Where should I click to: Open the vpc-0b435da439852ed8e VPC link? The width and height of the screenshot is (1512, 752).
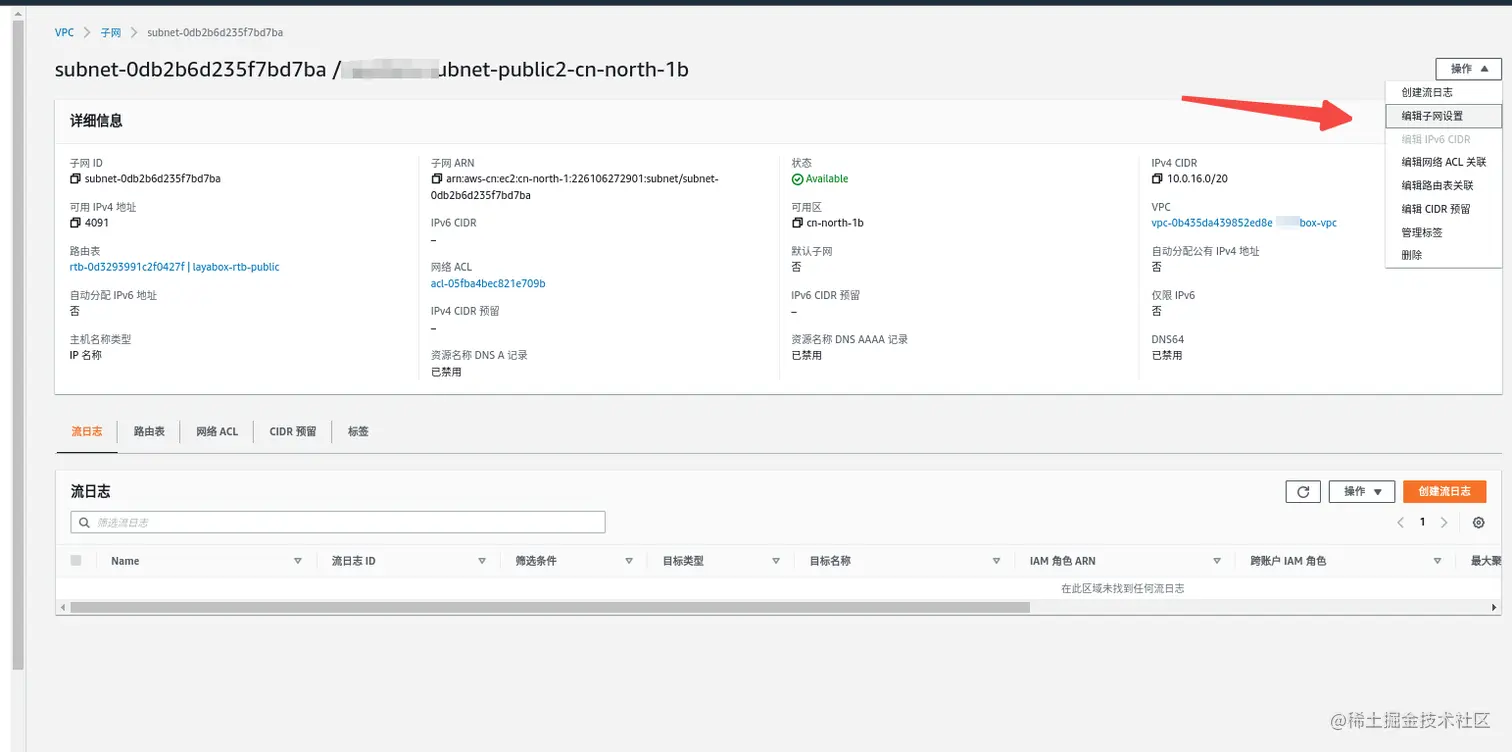(x=1244, y=223)
